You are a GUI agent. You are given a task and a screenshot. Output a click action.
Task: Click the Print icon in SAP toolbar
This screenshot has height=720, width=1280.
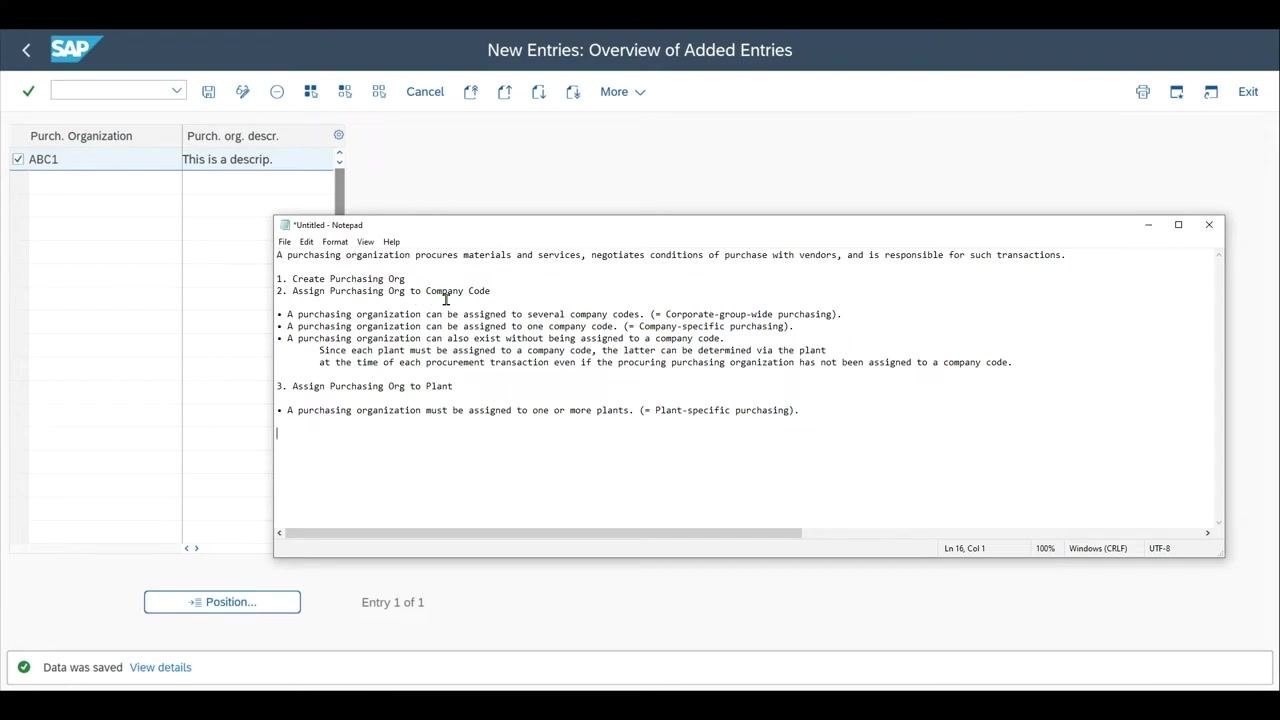1143,91
